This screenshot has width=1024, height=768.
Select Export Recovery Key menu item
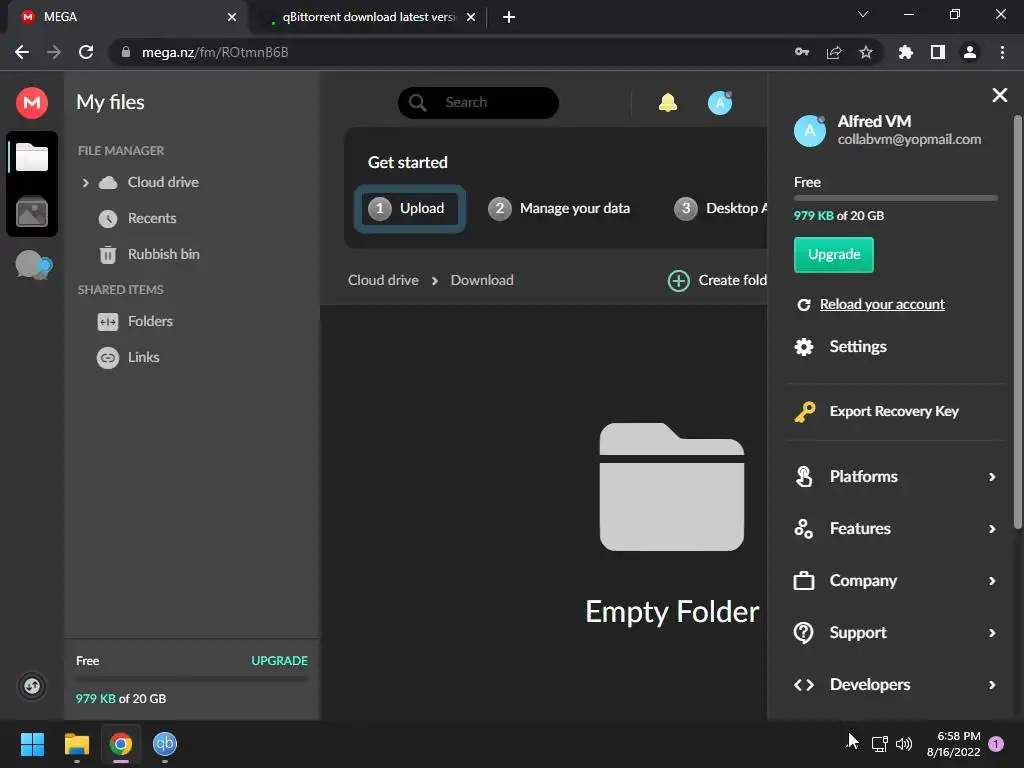pos(895,411)
